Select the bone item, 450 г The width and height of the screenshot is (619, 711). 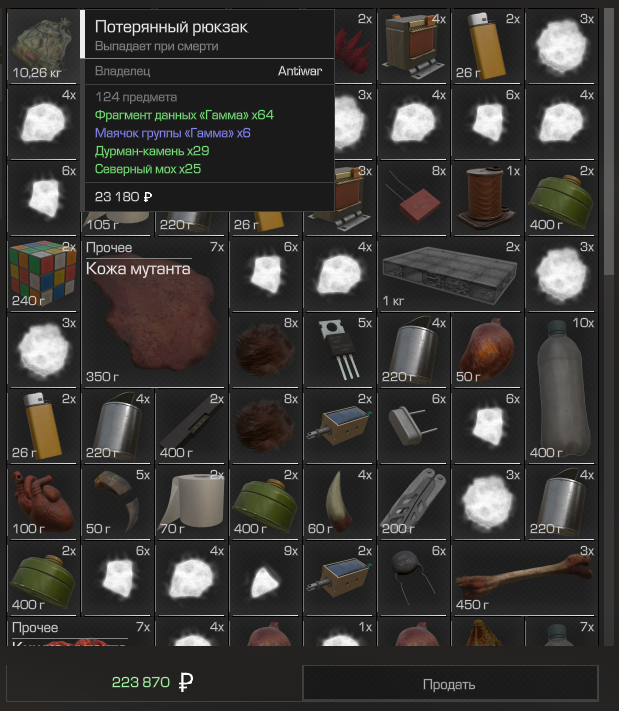[x=524, y=578]
